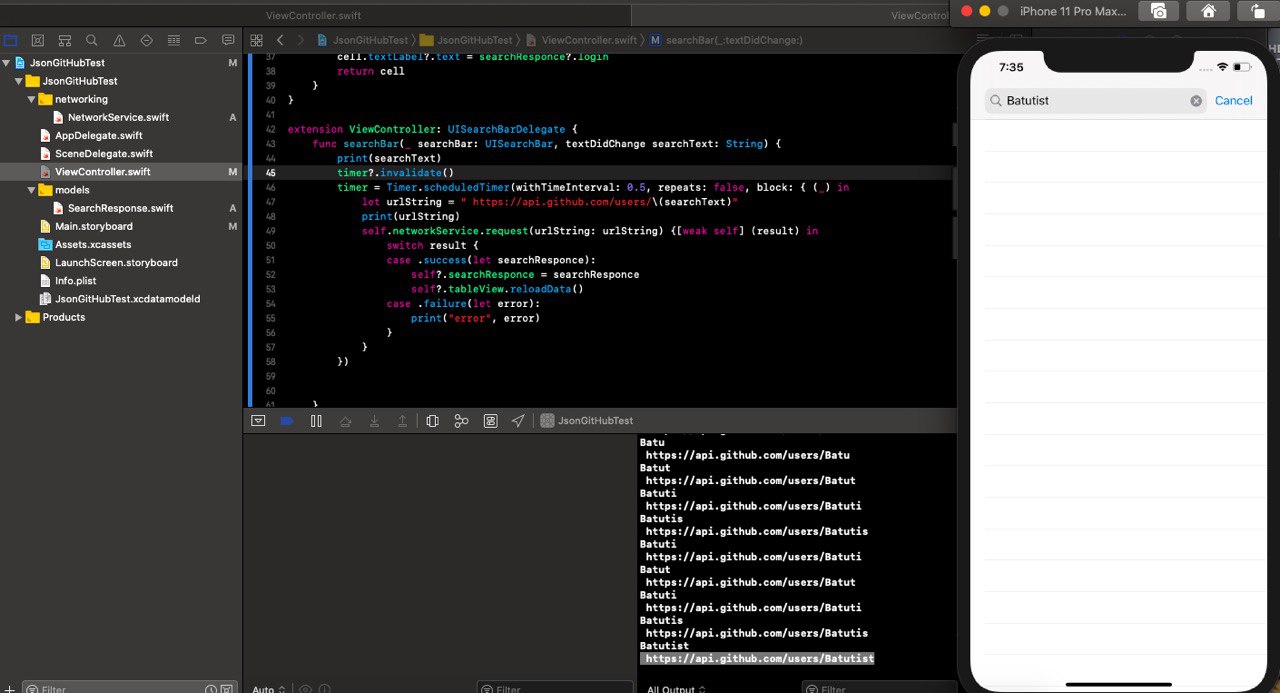The image size is (1280, 693).
Task: Open the Source Control navigator
Action: click(x=37, y=41)
